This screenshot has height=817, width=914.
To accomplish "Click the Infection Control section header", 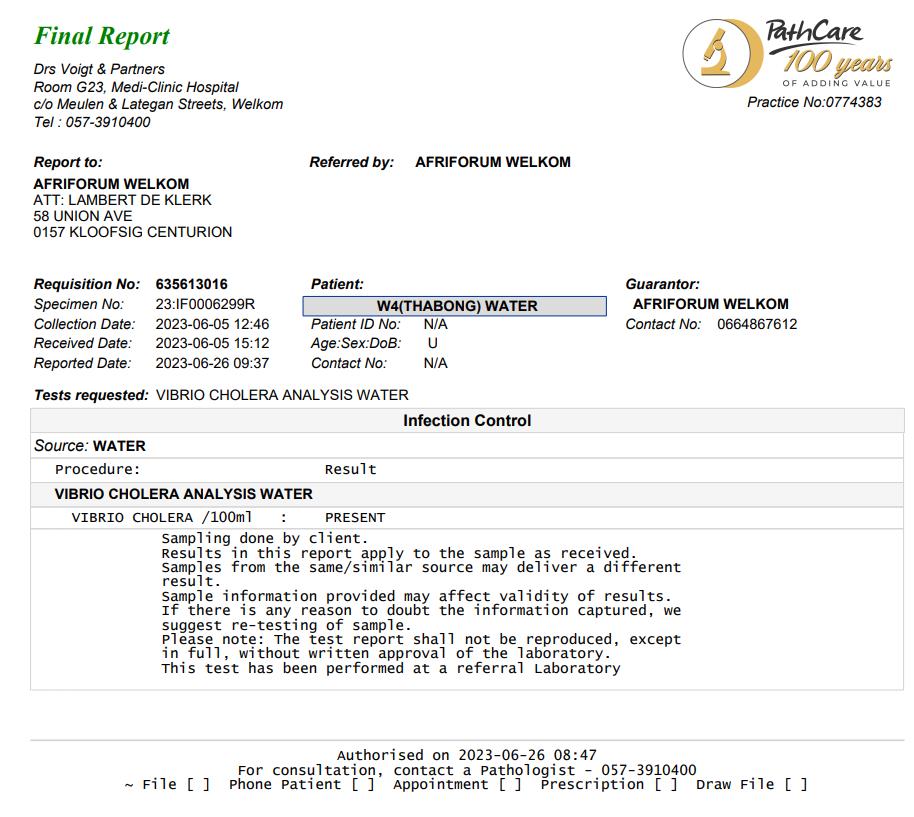I will (467, 421).
